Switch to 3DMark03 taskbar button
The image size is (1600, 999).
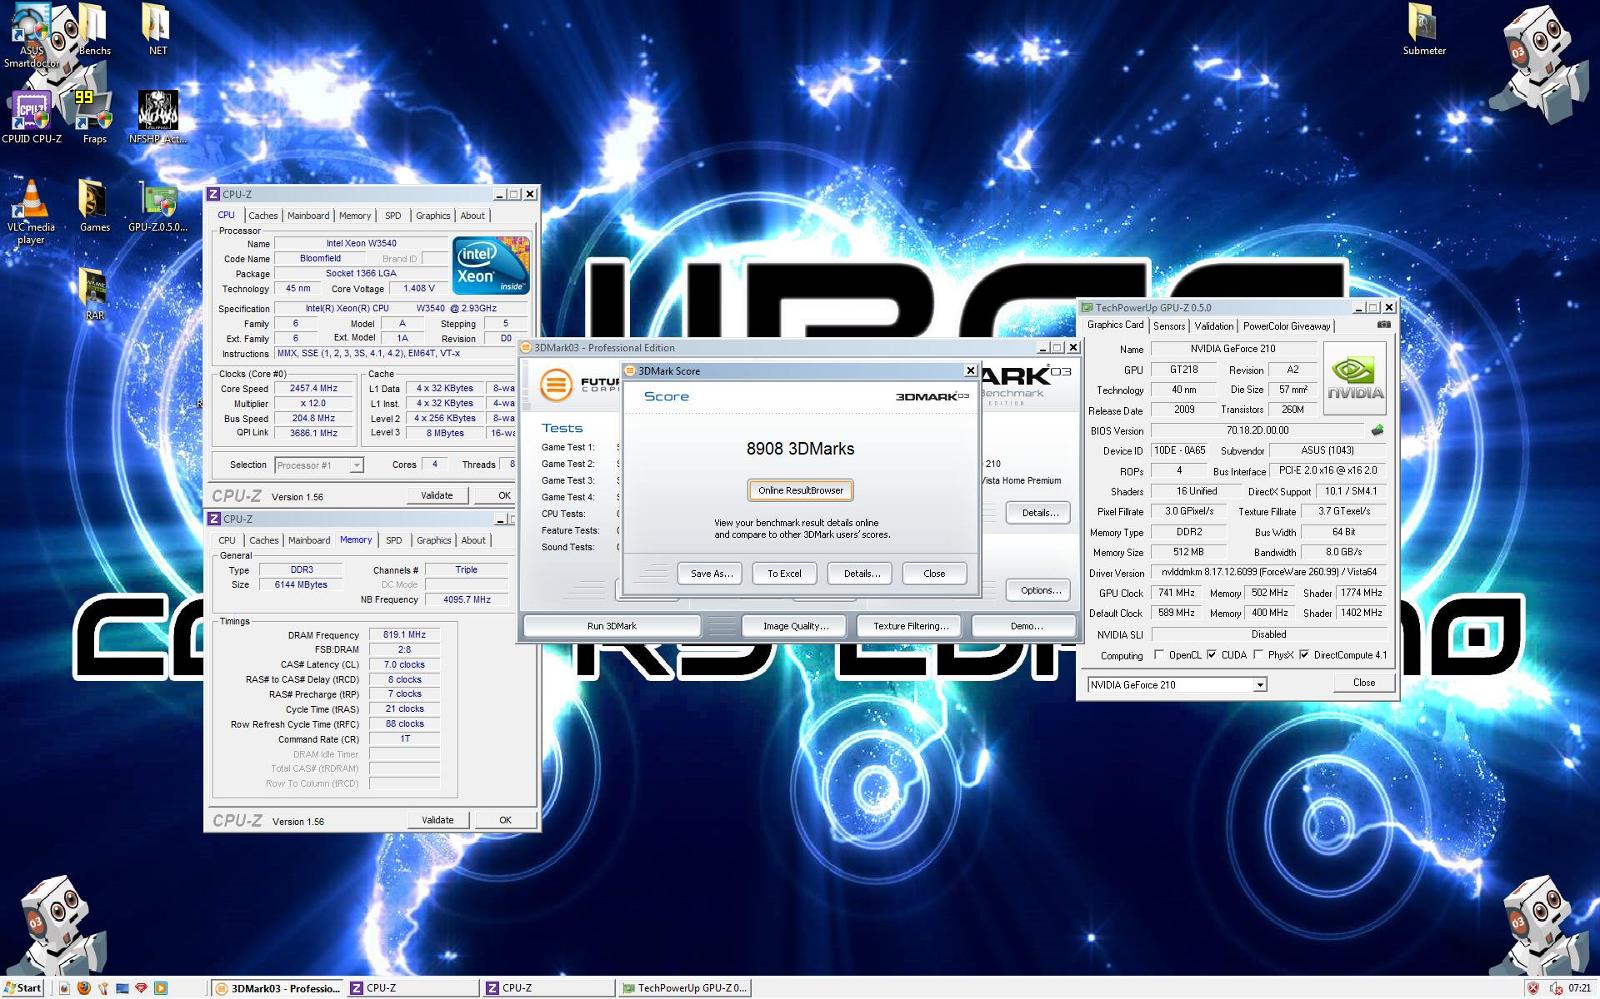278,988
